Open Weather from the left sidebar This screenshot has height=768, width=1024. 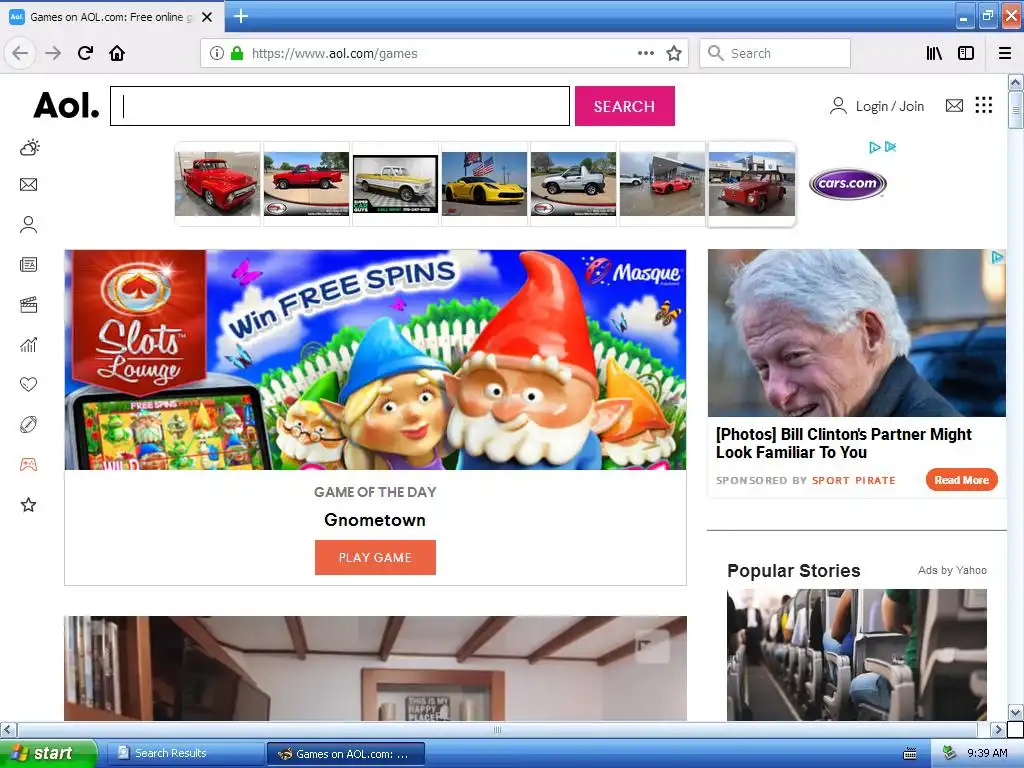pyautogui.click(x=29, y=147)
